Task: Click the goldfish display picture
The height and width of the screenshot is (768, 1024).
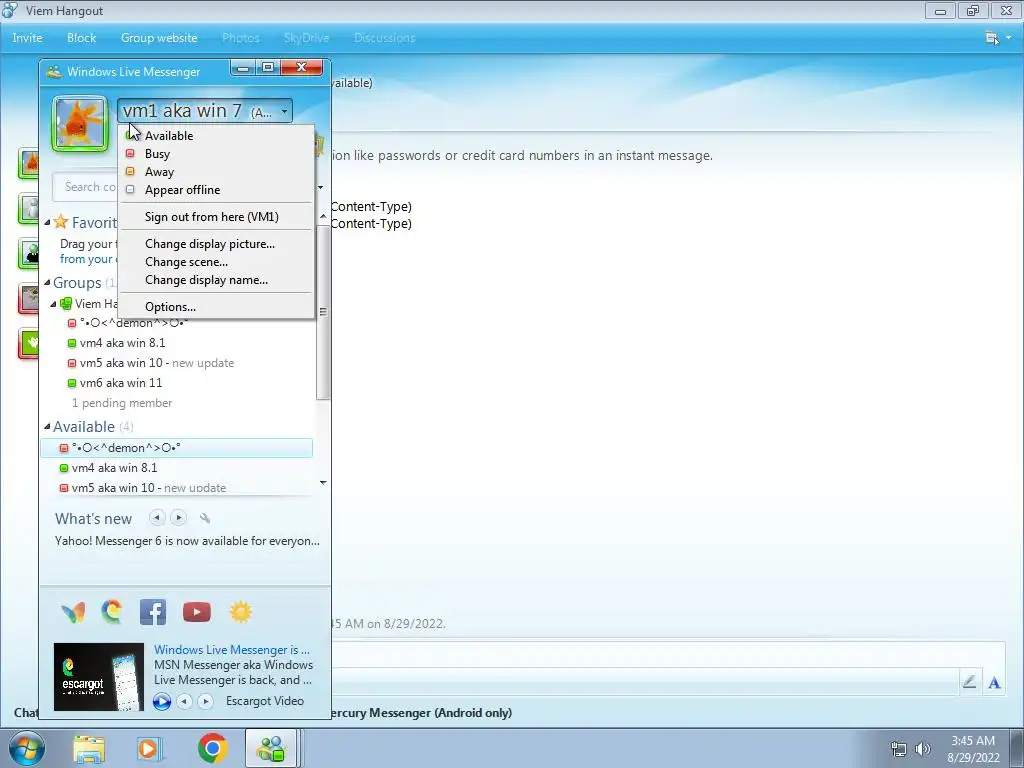Action: 80,123
